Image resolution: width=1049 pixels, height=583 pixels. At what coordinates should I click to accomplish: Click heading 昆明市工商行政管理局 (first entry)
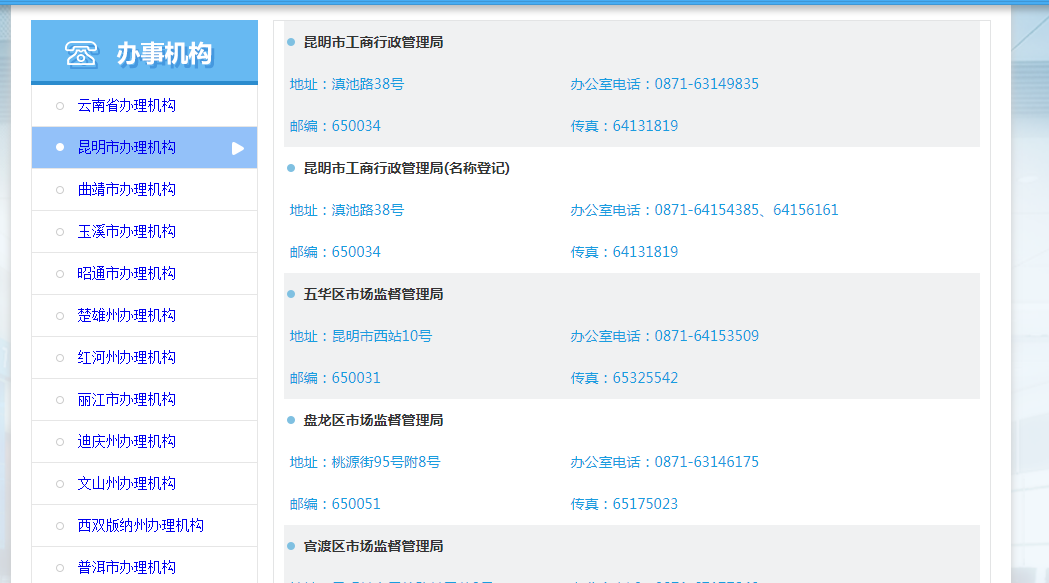click(373, 42)
